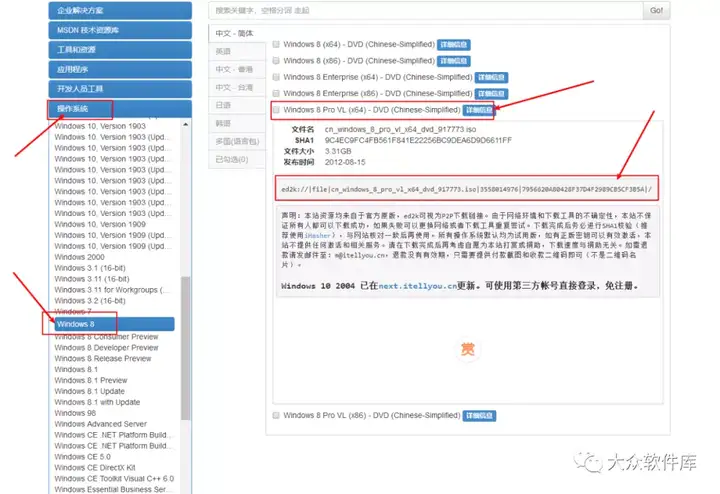
Task: Click the ed2k download link text box
Action: [467, 189]
